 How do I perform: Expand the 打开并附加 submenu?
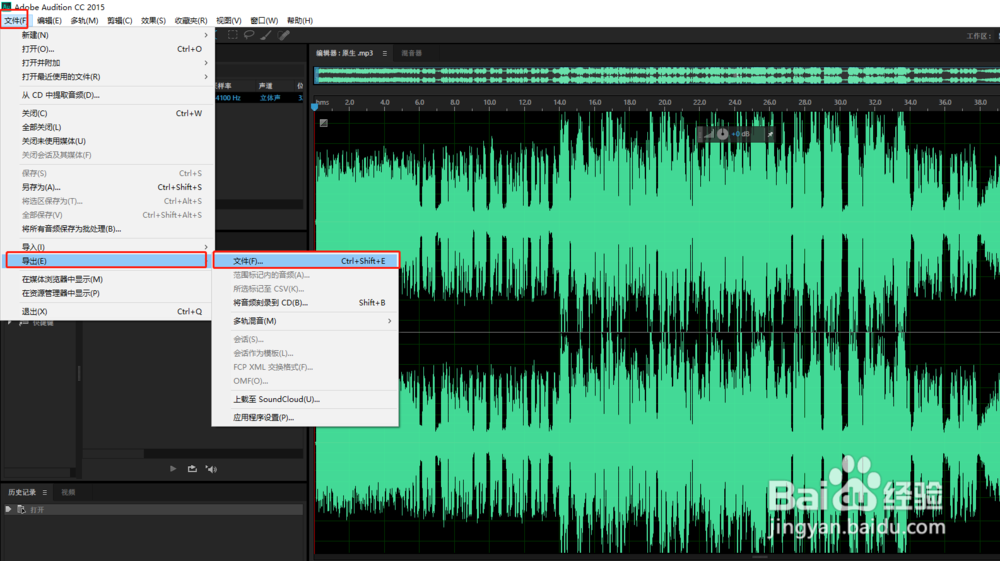[205, 62]
